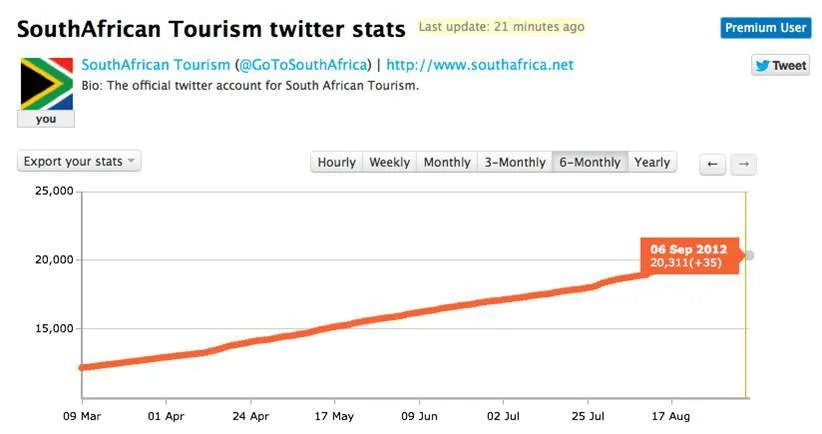822x434 pixels.
Task: Go to next period with right arrow
Action: pos(743,163)
